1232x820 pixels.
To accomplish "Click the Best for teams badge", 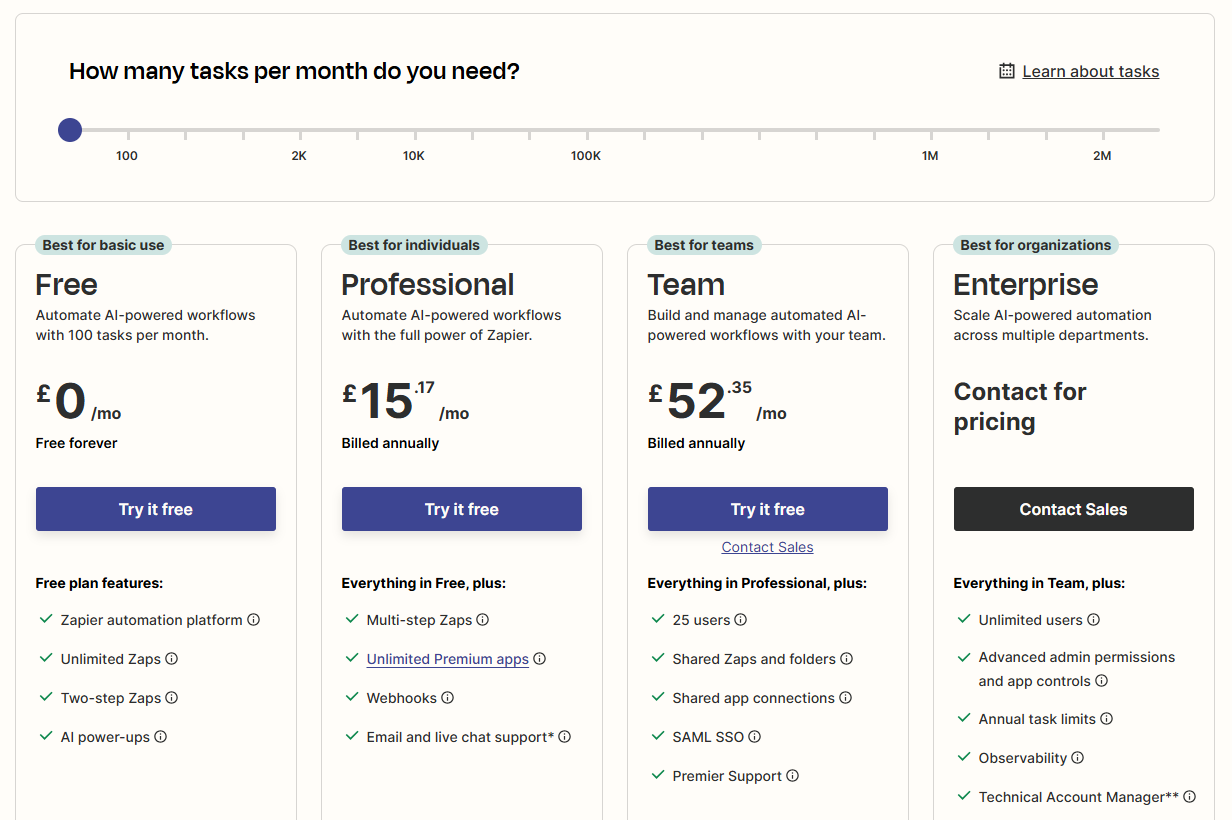I will pos(704,245).
